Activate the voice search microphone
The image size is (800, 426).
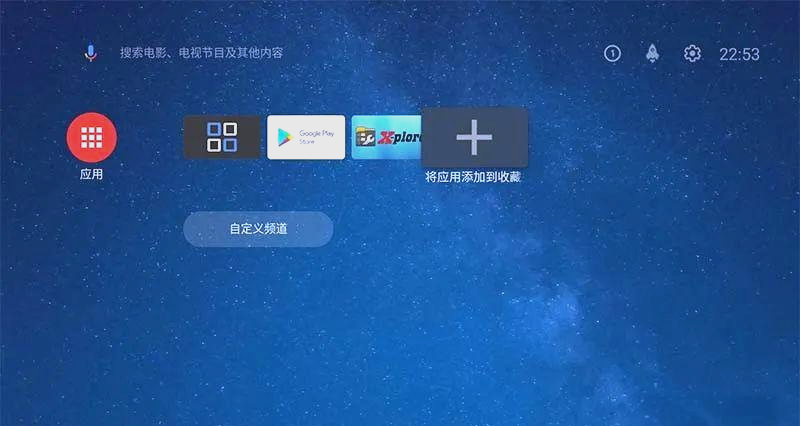point(91,53)
